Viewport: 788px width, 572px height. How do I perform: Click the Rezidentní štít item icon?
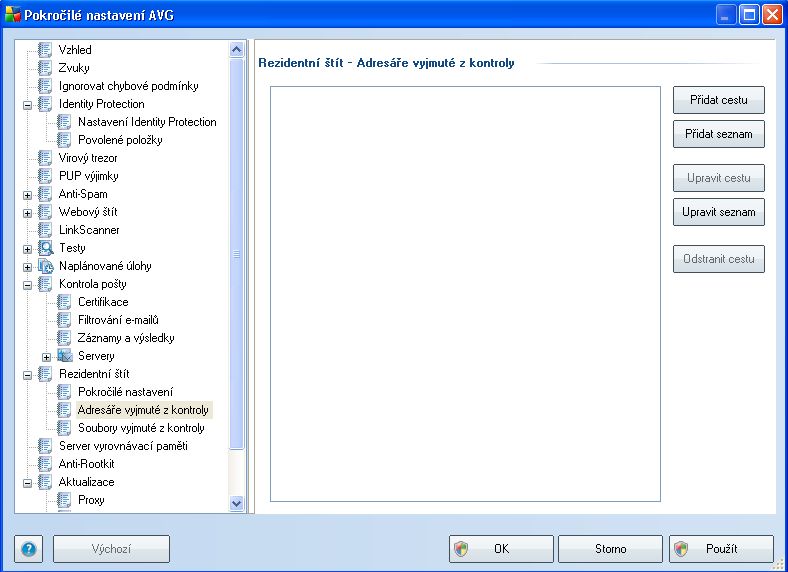click(x=45, y=374)
